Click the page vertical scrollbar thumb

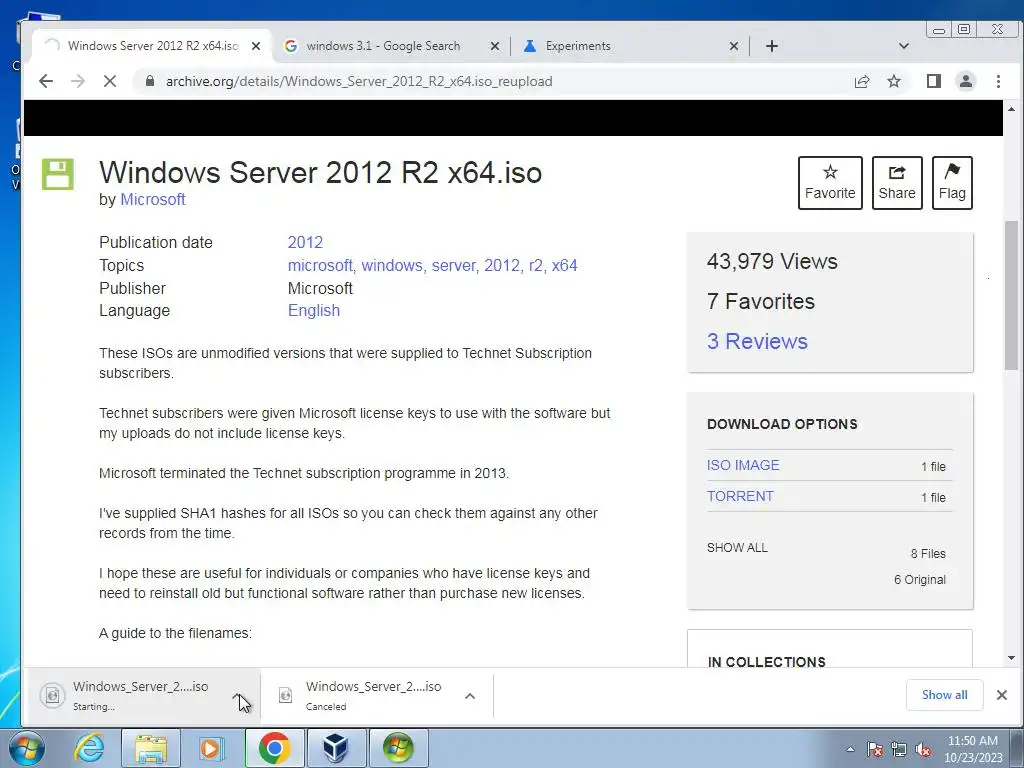[1011, 295]
